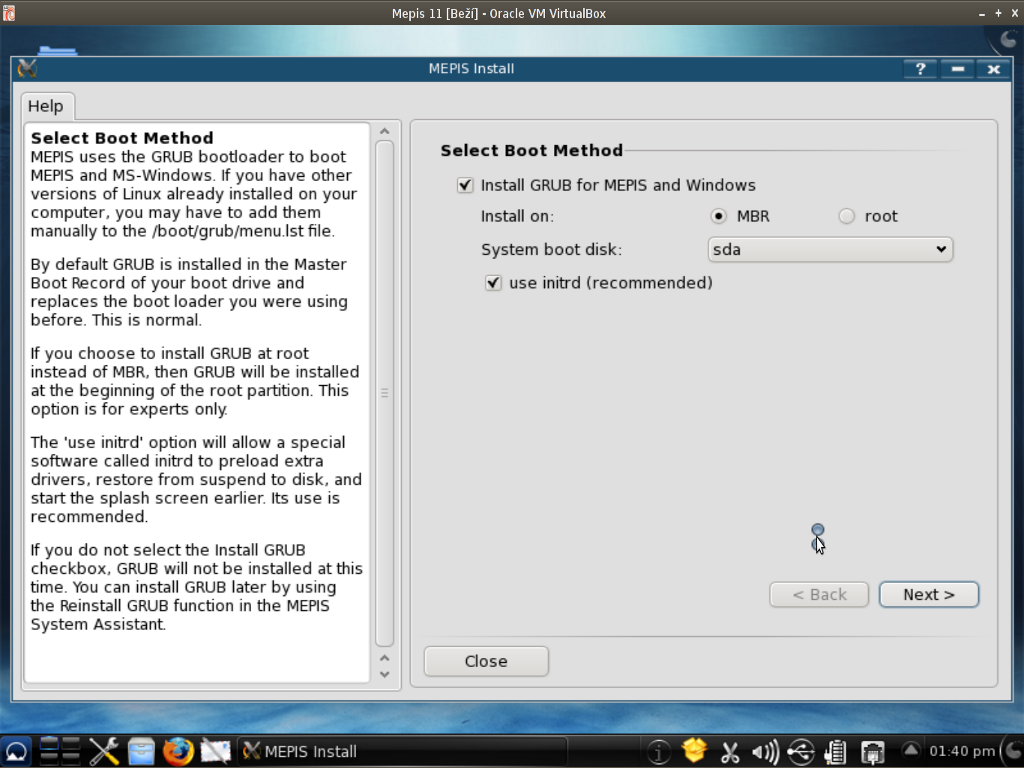This screenshot has height=768, width=1024.
Task: Click the volume speaker tray icon
Action: (x=765, y=752)
